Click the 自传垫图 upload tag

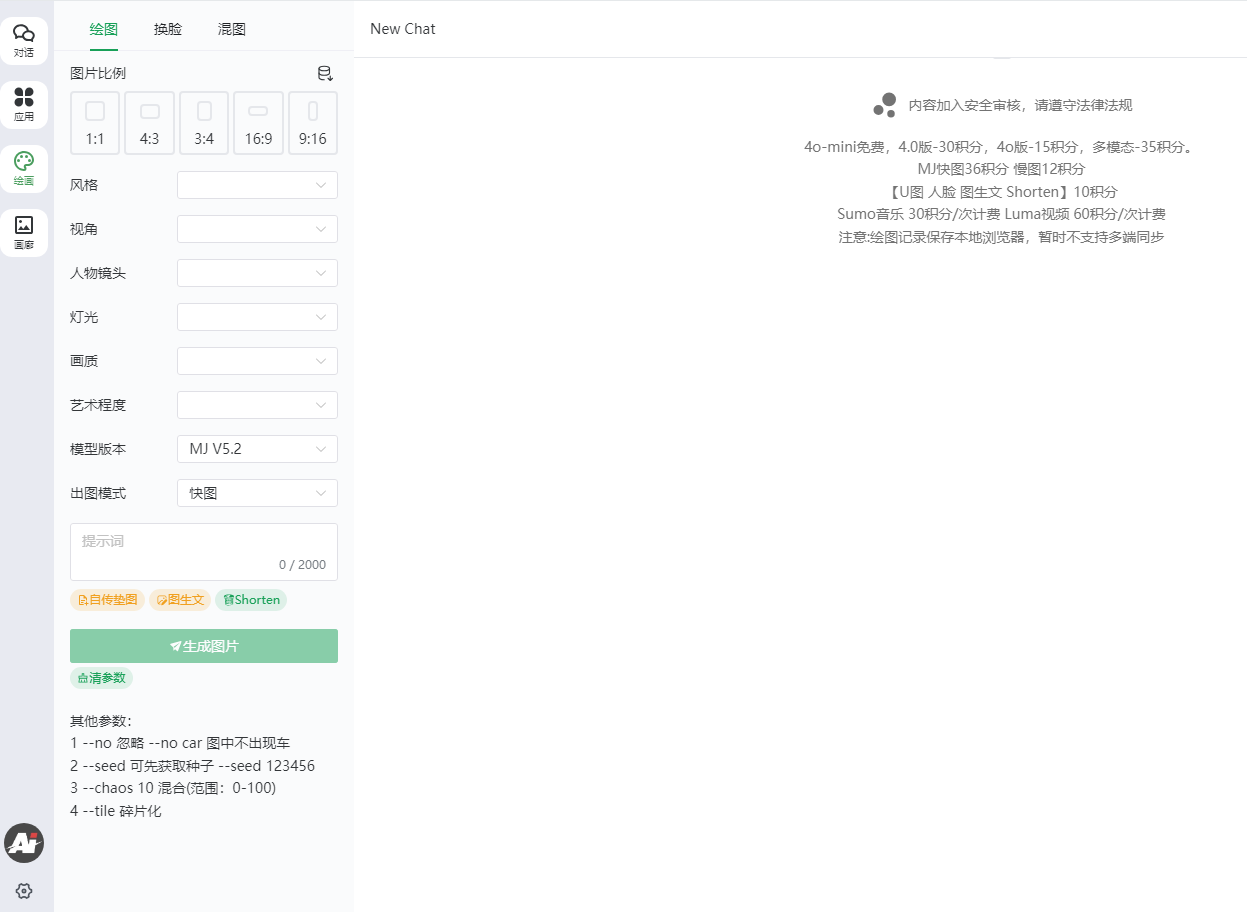click(x=107, y=600)
